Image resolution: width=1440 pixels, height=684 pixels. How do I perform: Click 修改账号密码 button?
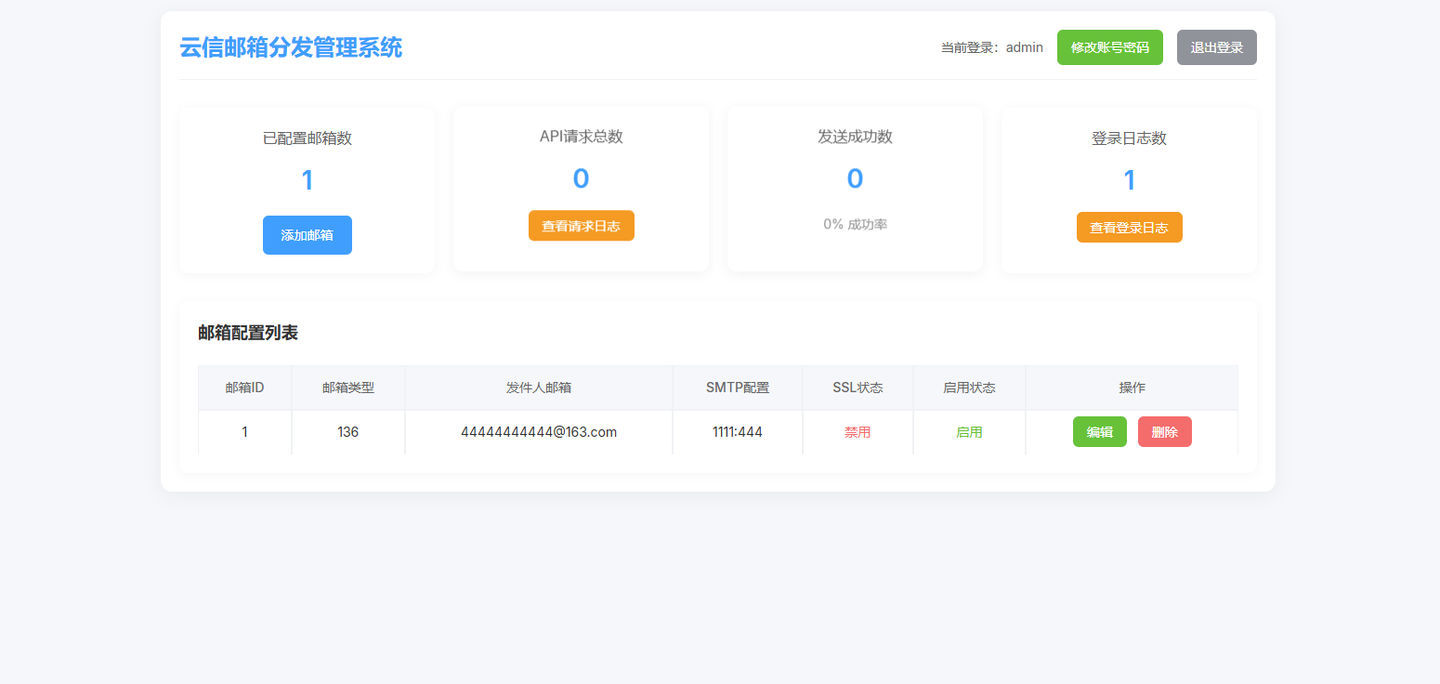tap(1110, 47)
